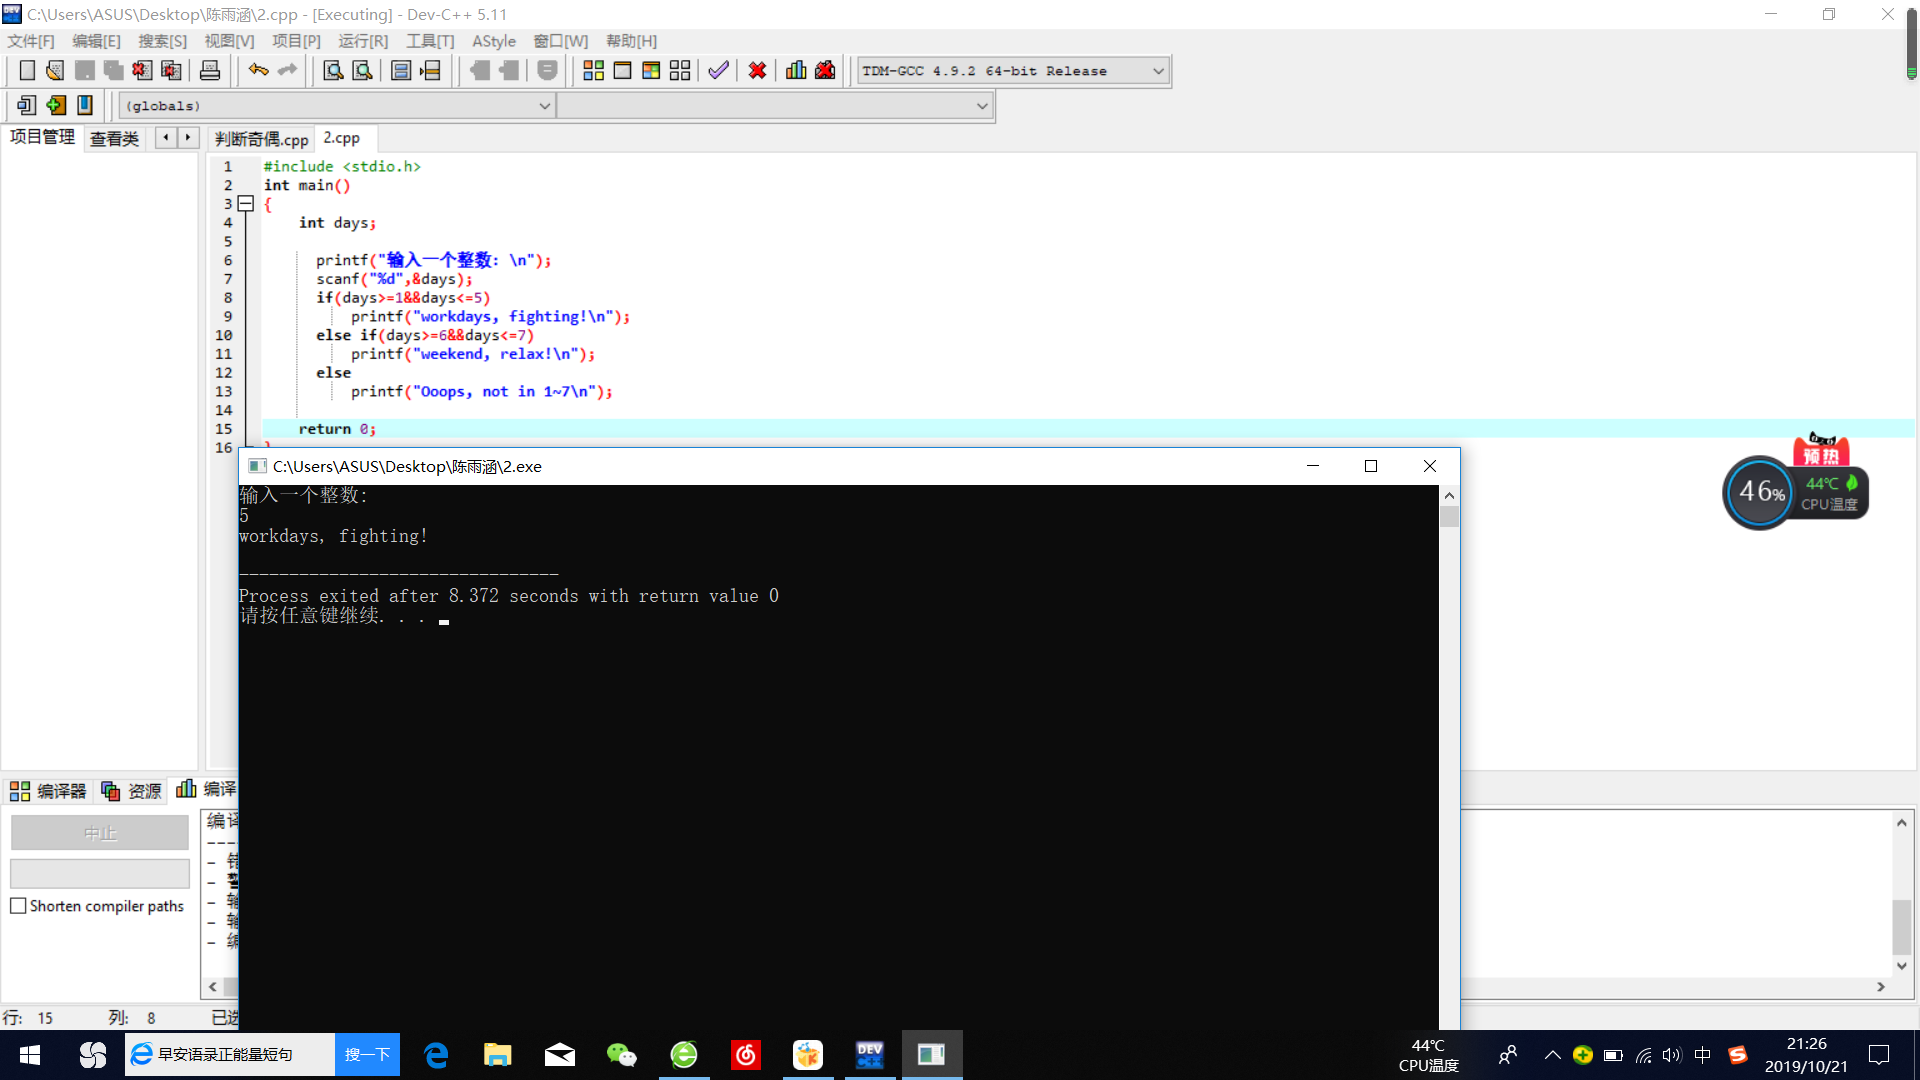Screen dimensions: 1920x1080
Task: Switch to the 判断奇偶.cpp tab
Action: 261,139
